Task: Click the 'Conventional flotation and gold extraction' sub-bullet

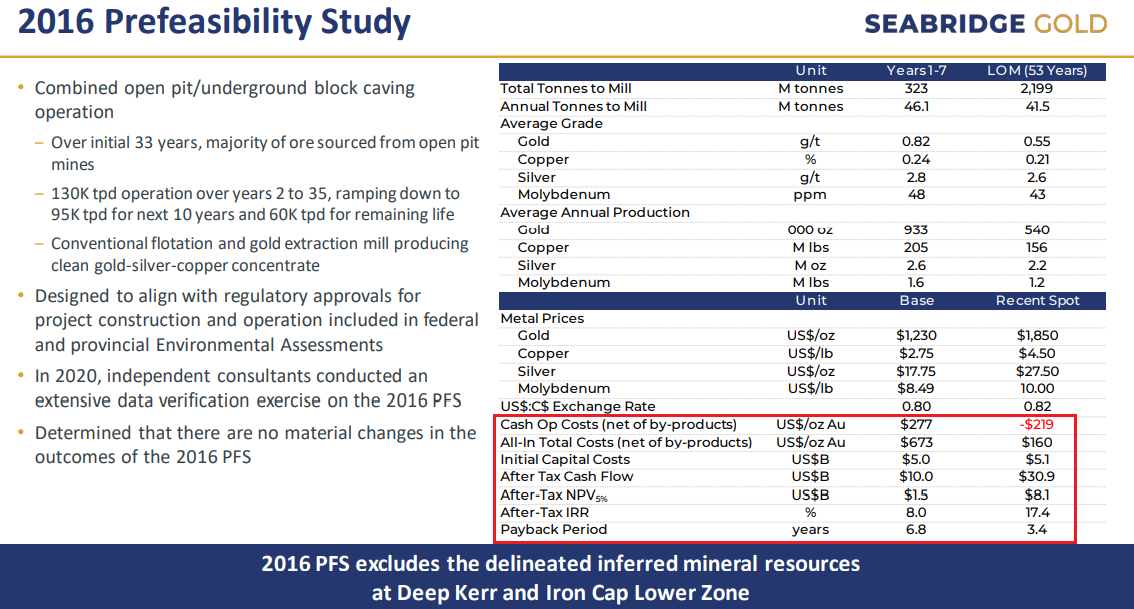Action: 260,255
